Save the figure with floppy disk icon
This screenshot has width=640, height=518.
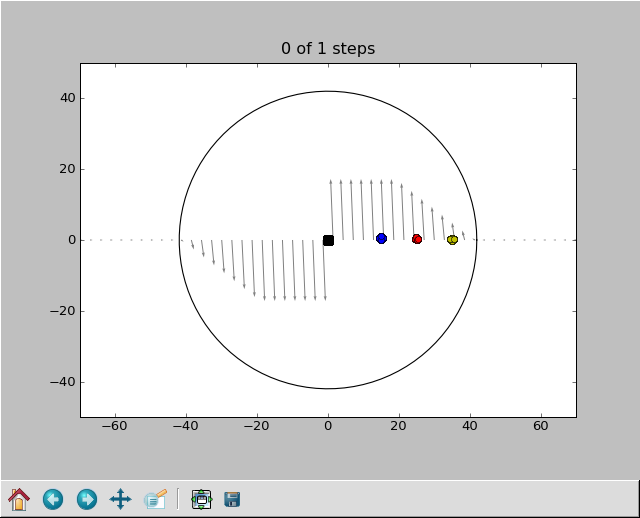[x=232, y=499]
